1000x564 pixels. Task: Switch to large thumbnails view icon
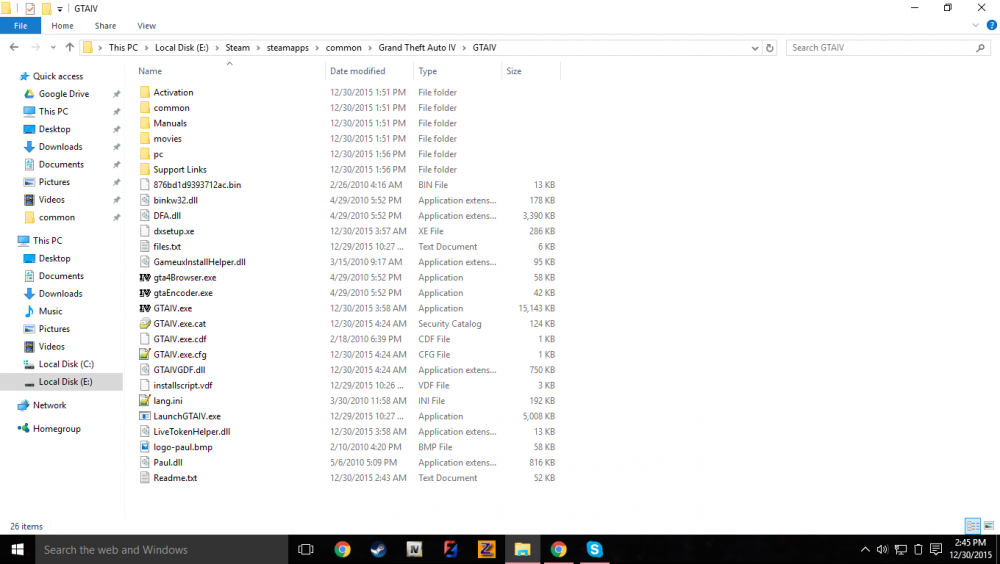pos(989,526)
